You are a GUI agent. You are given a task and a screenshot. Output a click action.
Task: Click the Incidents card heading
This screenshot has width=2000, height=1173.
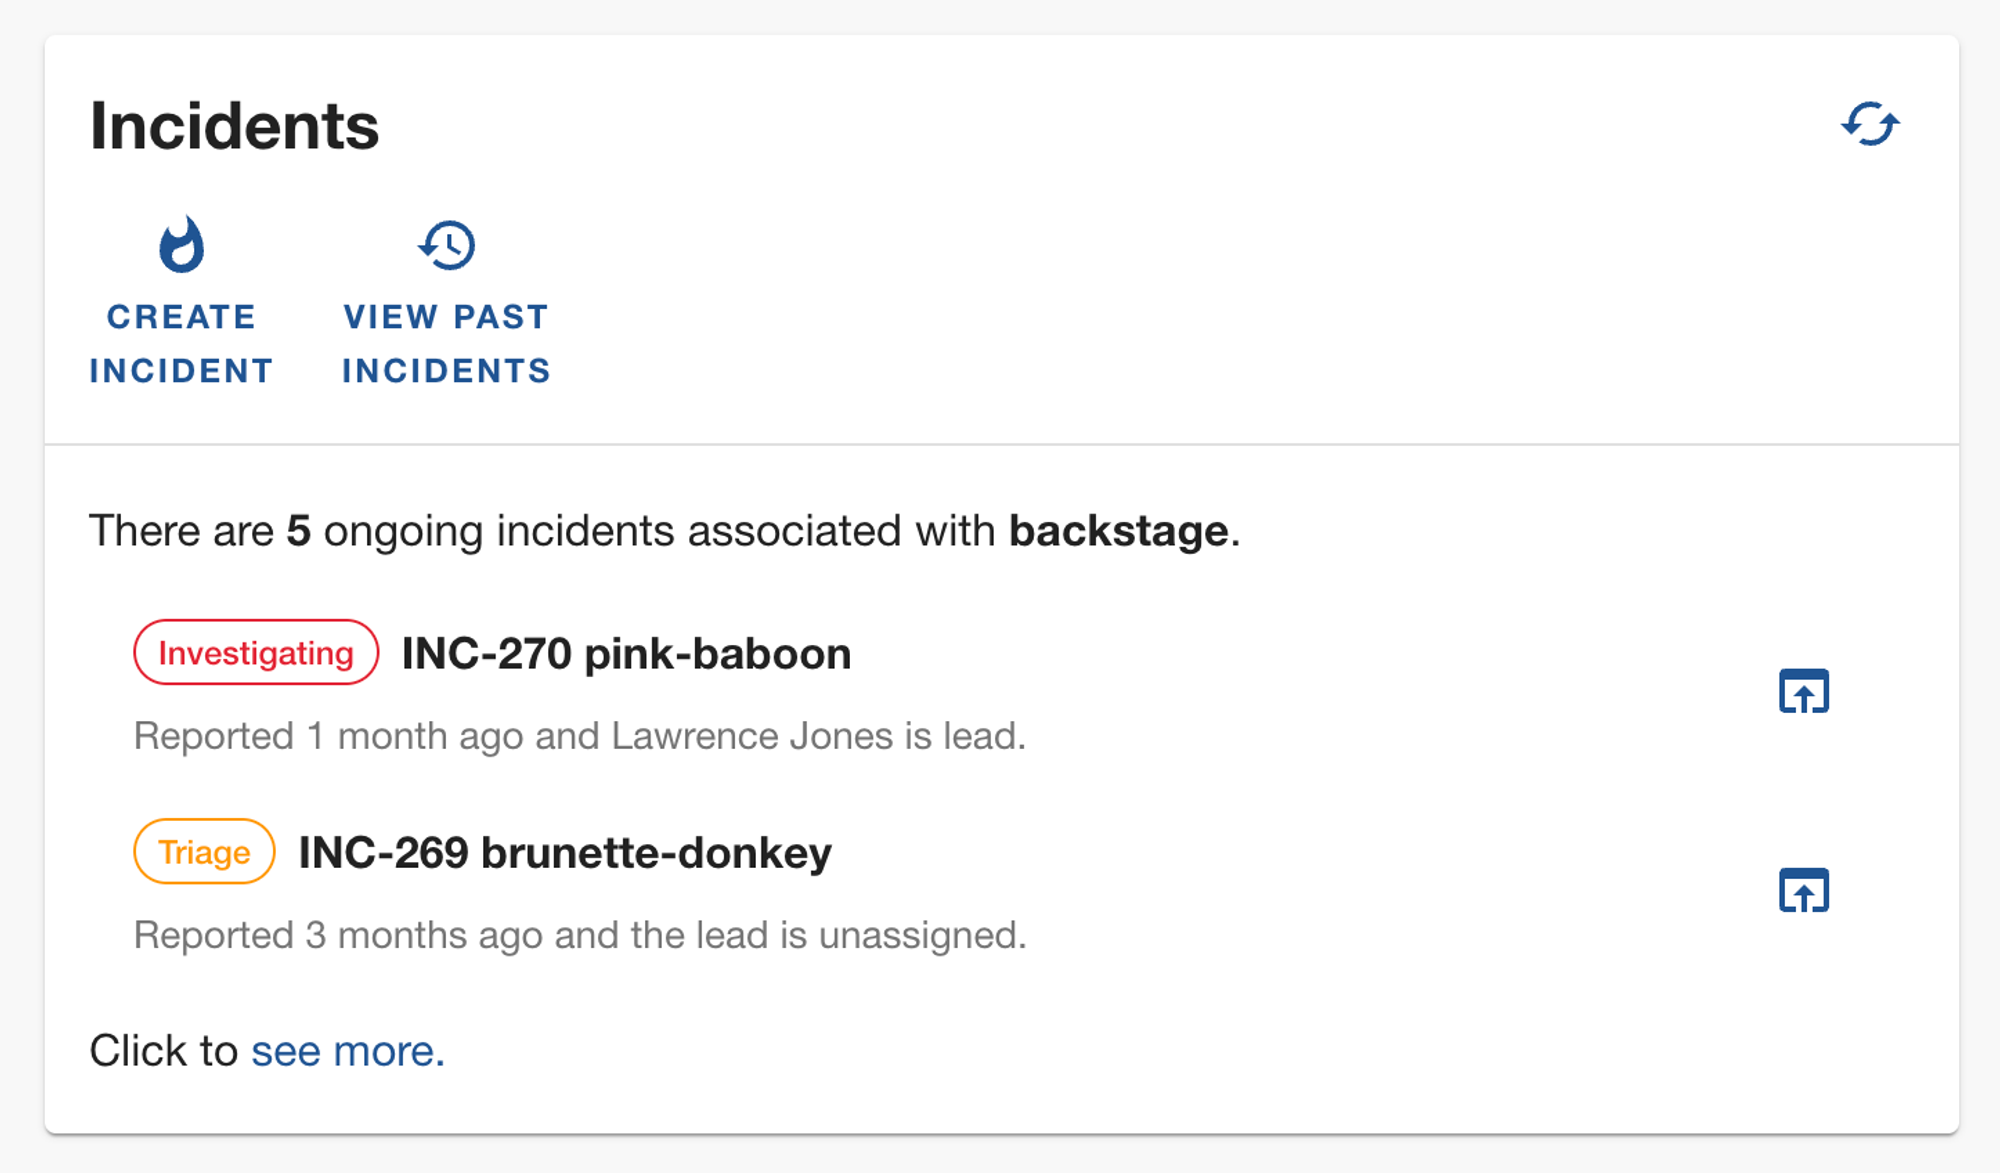click(x=234, y=126)
